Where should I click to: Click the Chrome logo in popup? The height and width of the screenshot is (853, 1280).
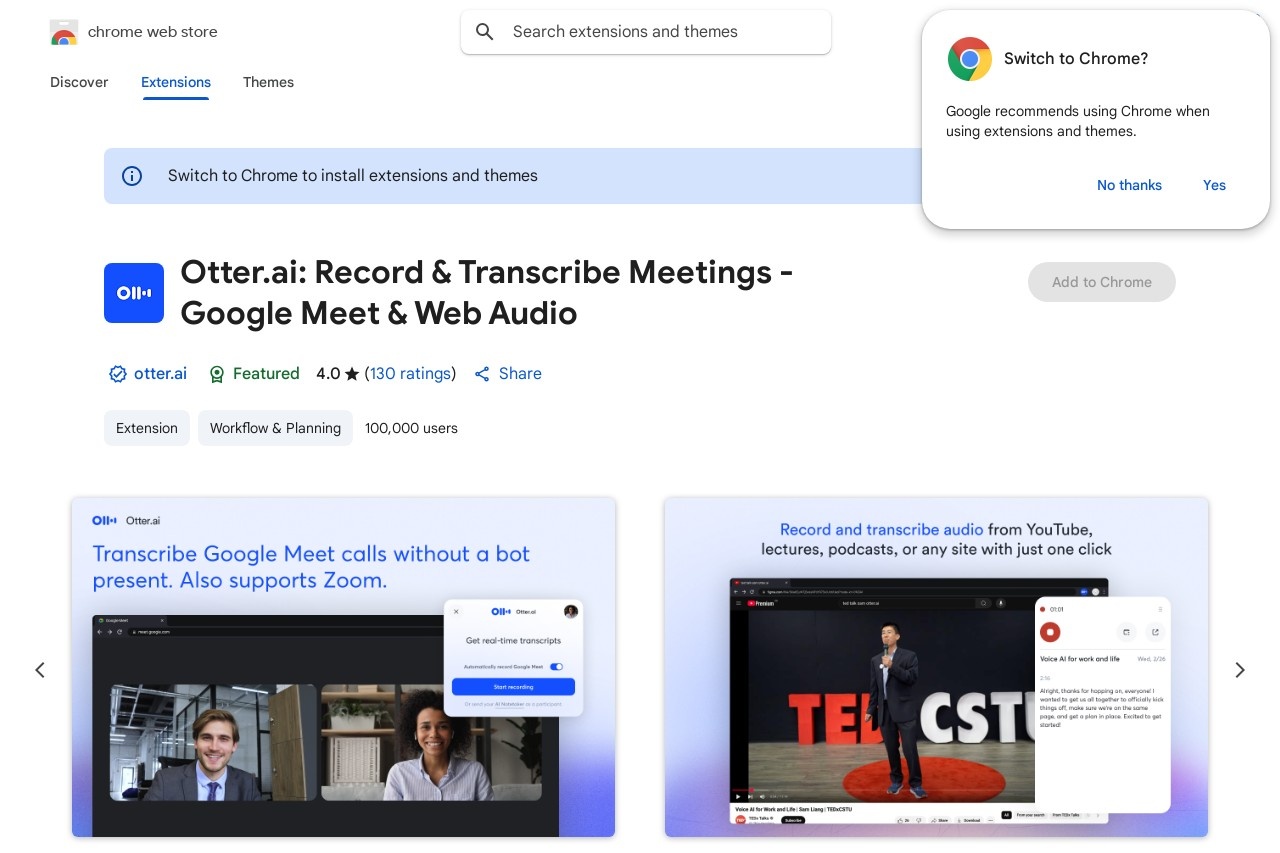click(x=970, y=59)
